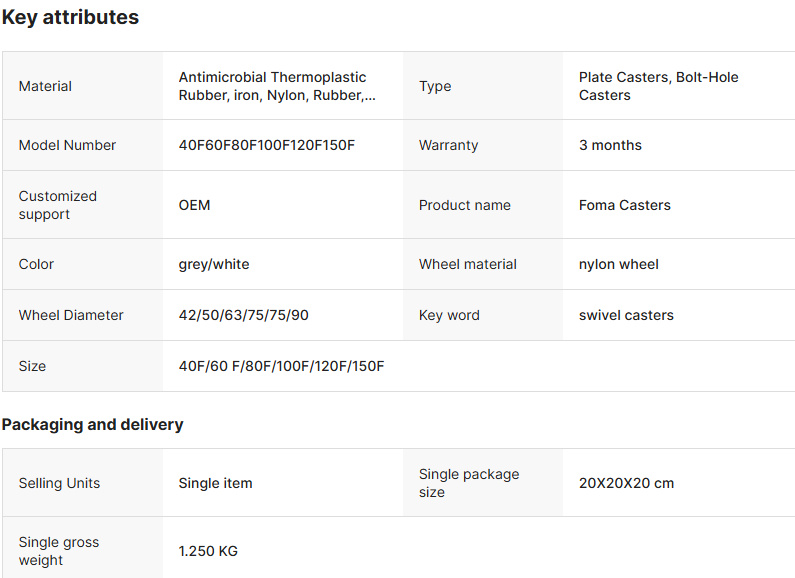Select the Product name label

464,205
